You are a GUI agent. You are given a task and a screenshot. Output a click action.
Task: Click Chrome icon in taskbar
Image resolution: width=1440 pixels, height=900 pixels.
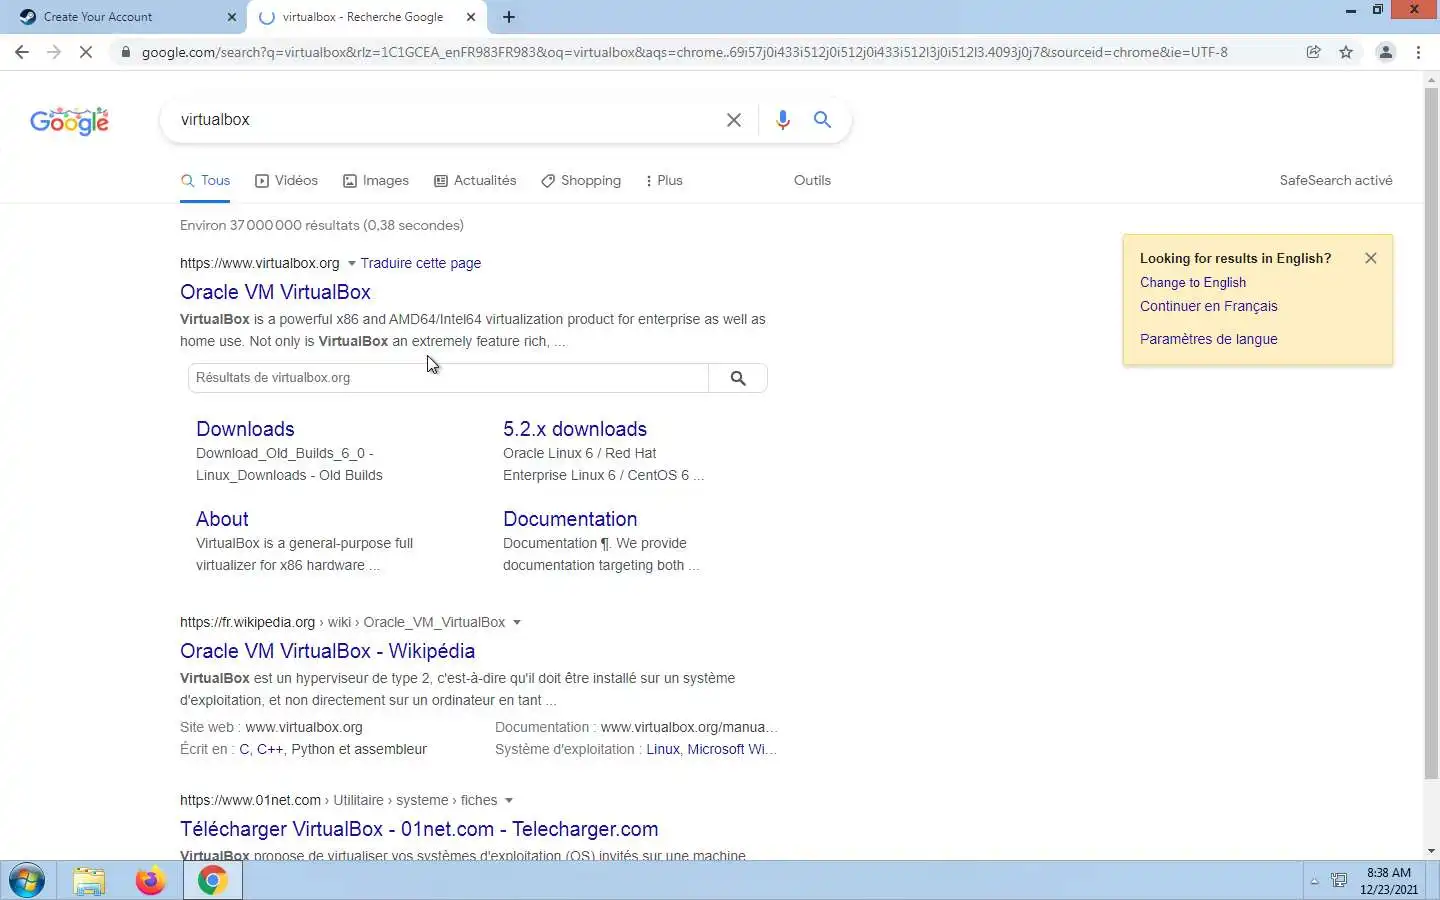pyautogui.click(x=212, y=881)
